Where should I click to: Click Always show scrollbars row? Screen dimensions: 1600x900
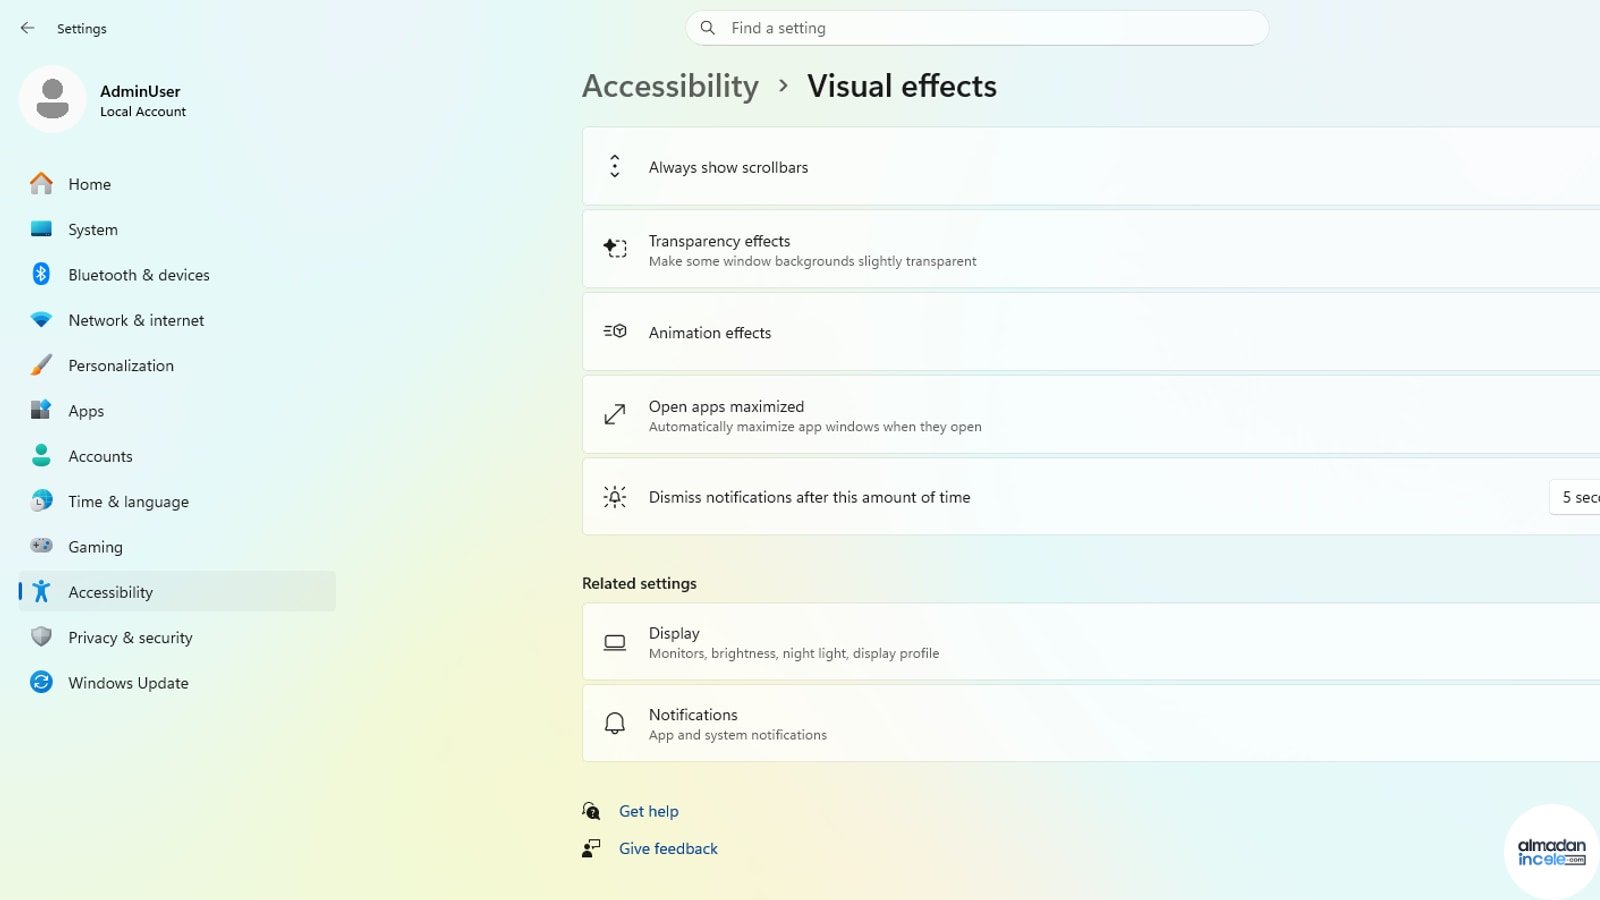1091,167
